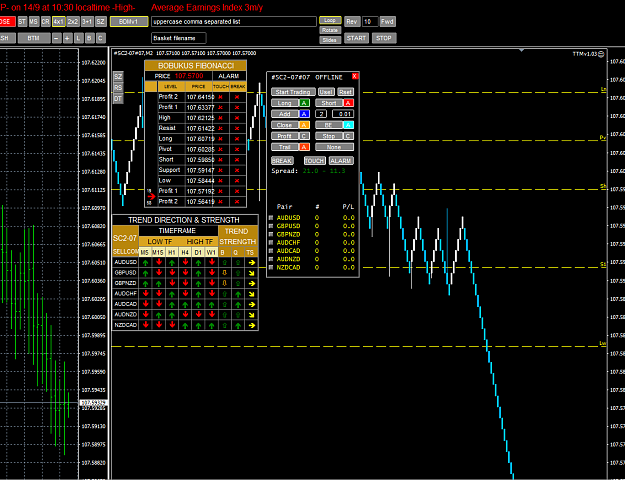Click the Trail button in trade panel

[285, 147]
